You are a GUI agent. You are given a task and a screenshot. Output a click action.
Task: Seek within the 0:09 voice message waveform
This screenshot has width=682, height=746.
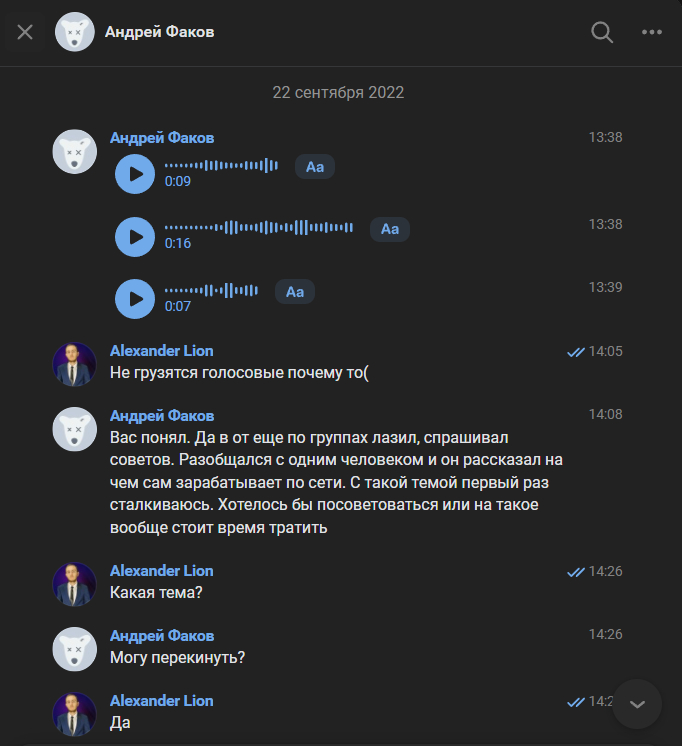[x=221, y=165]
